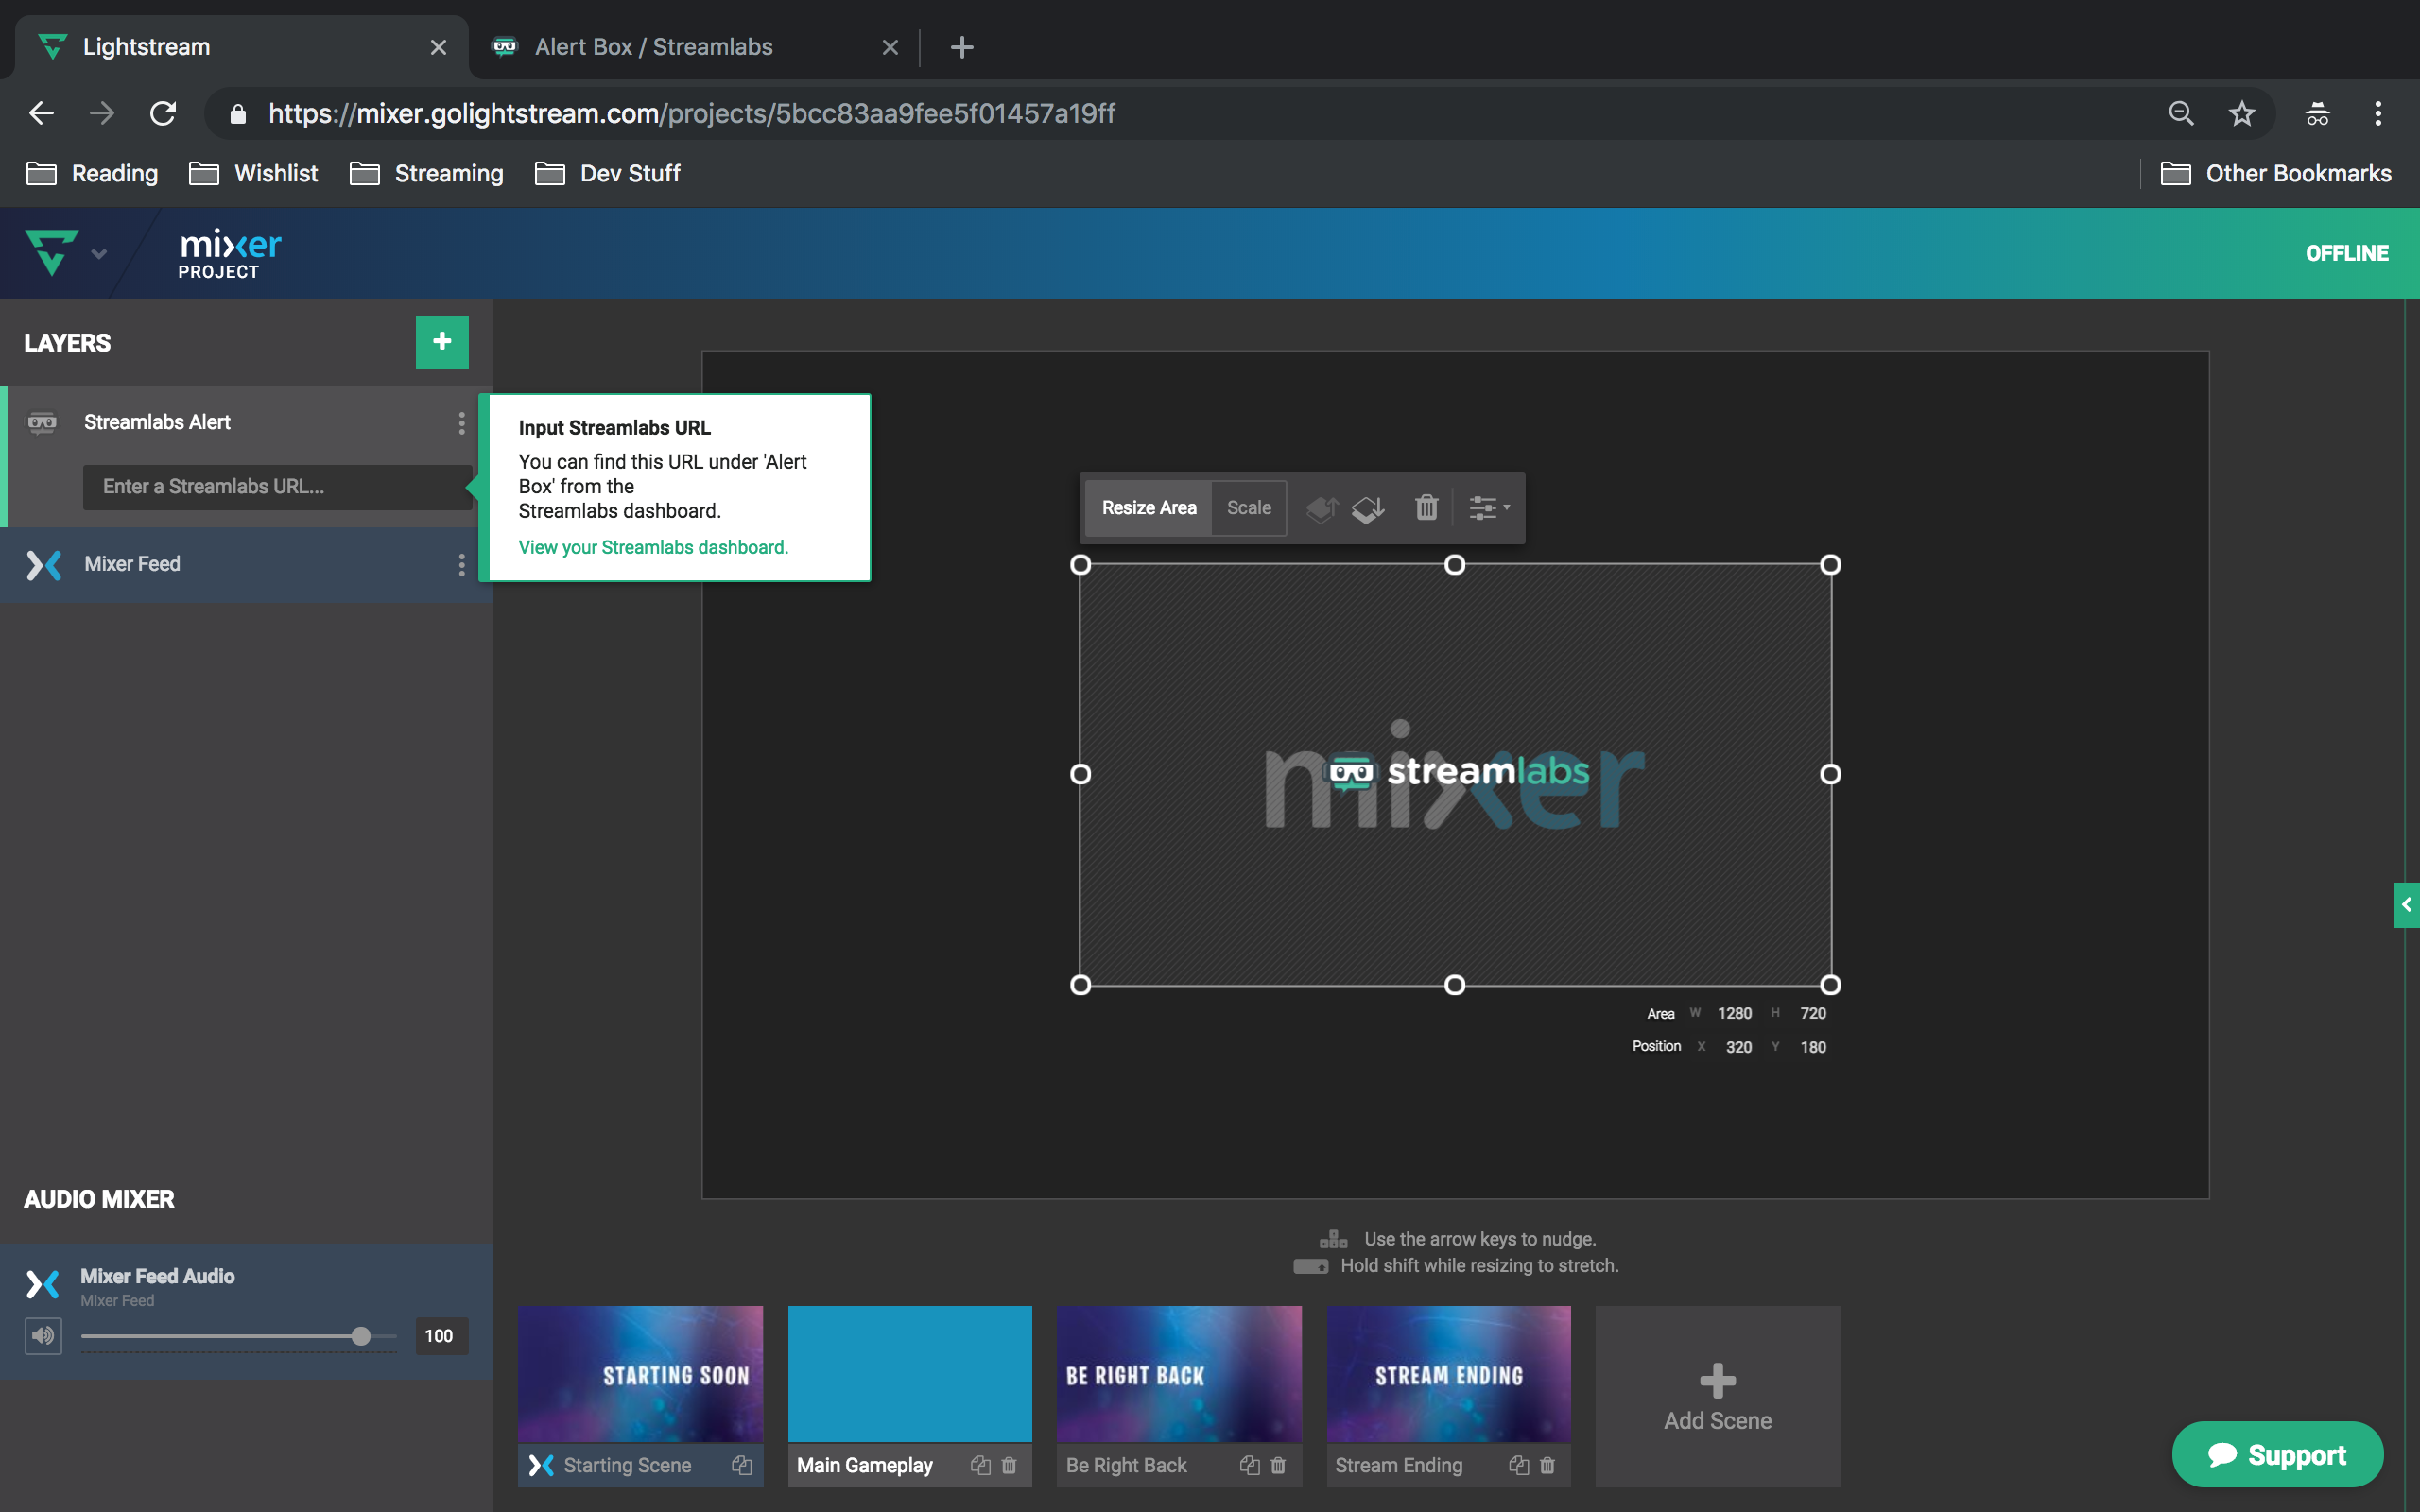This screenshot has height=1512, width=2420.
Task: Open your Streamlabs dashboard link
Action: (x=652, y=547)
